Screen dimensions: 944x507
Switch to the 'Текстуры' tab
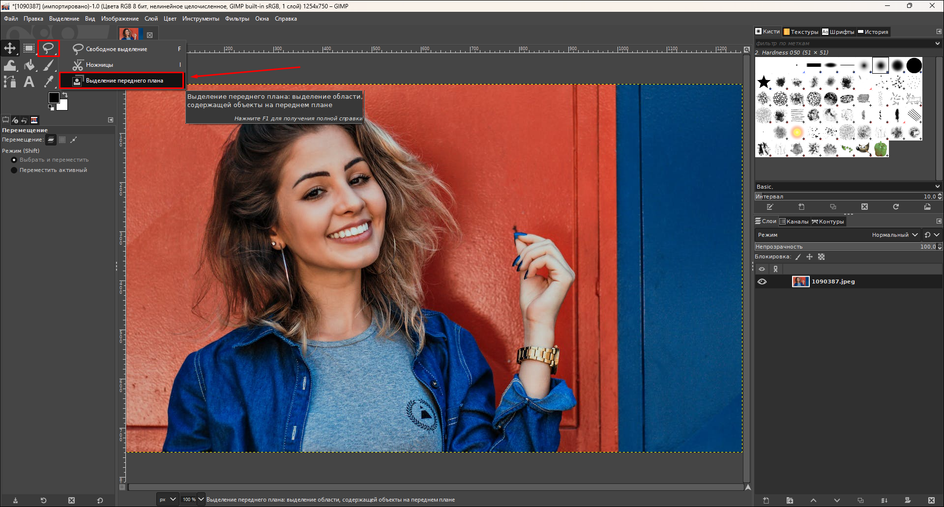pos(801,31)
